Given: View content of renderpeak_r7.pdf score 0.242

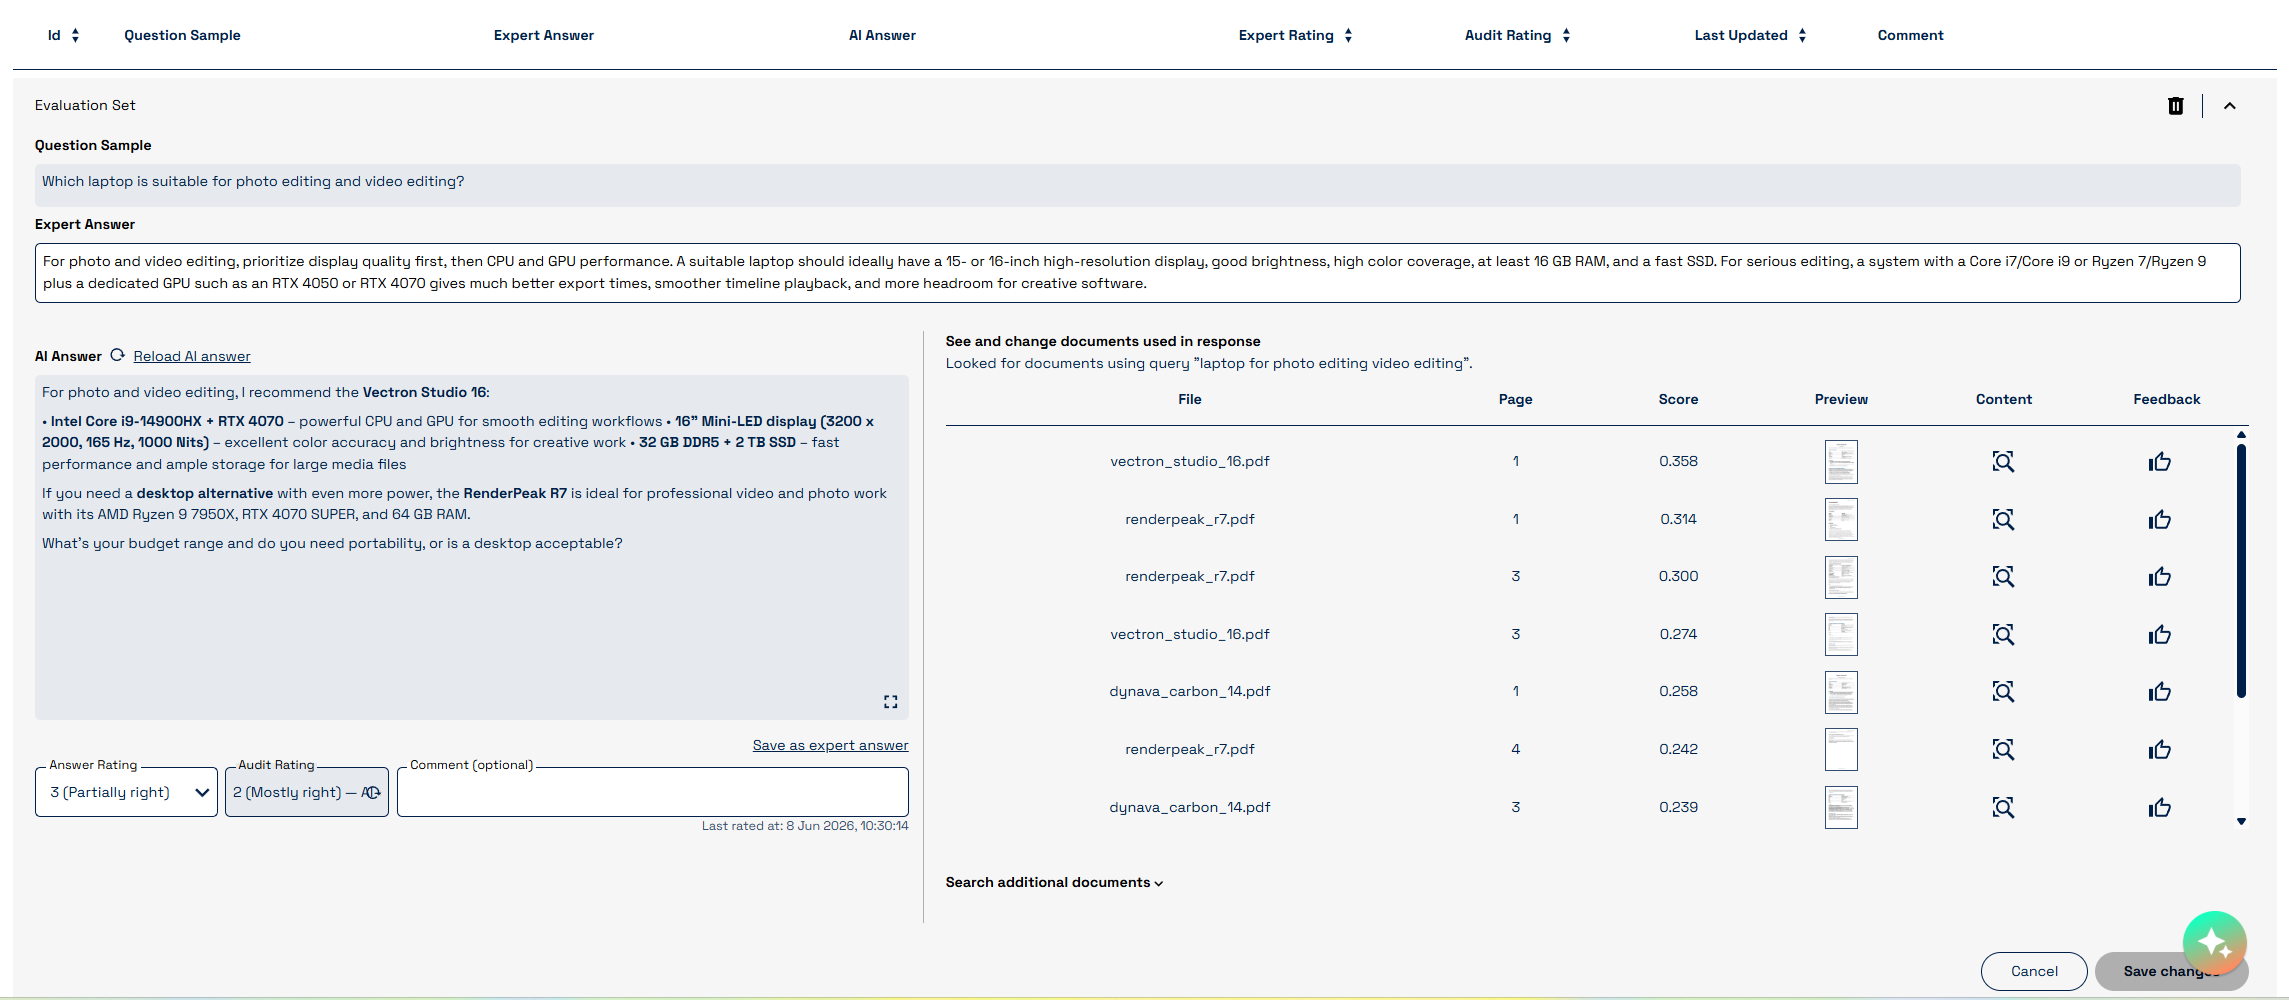Looking at the screenshot, I should tap(2003, 749).
